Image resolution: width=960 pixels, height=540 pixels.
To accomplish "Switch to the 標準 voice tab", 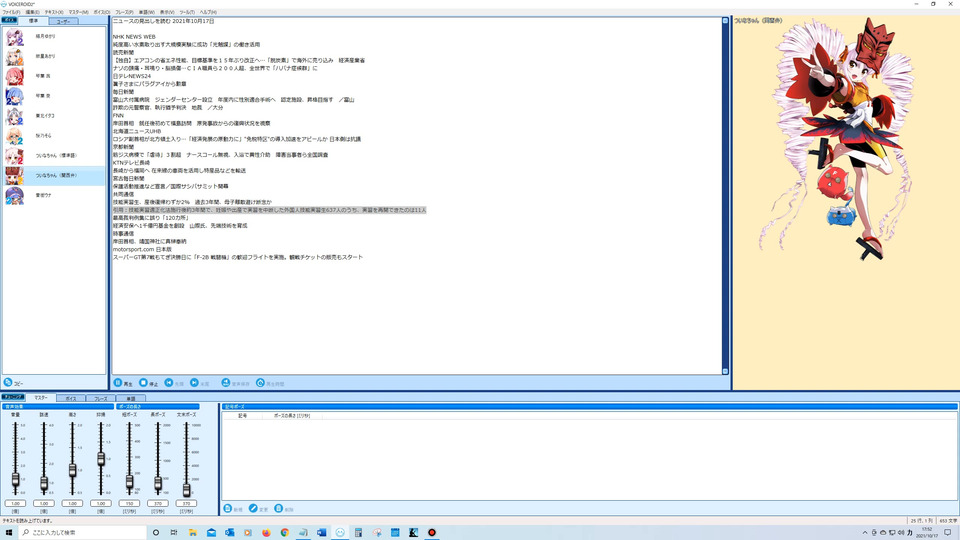I will pos(34,21).
